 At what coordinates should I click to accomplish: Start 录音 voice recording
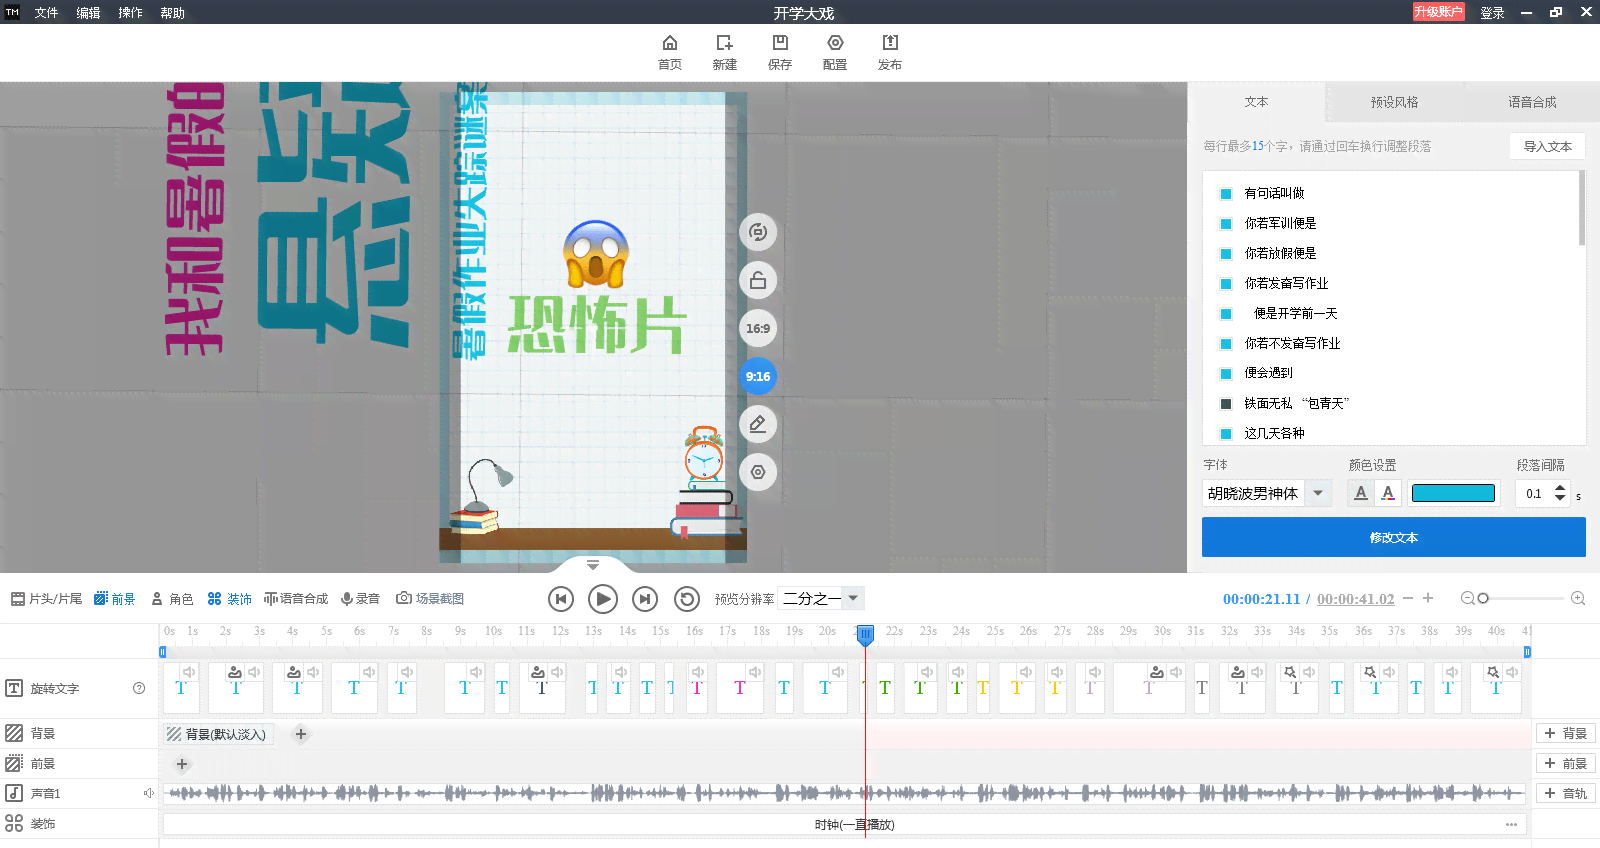click(360, 598)
